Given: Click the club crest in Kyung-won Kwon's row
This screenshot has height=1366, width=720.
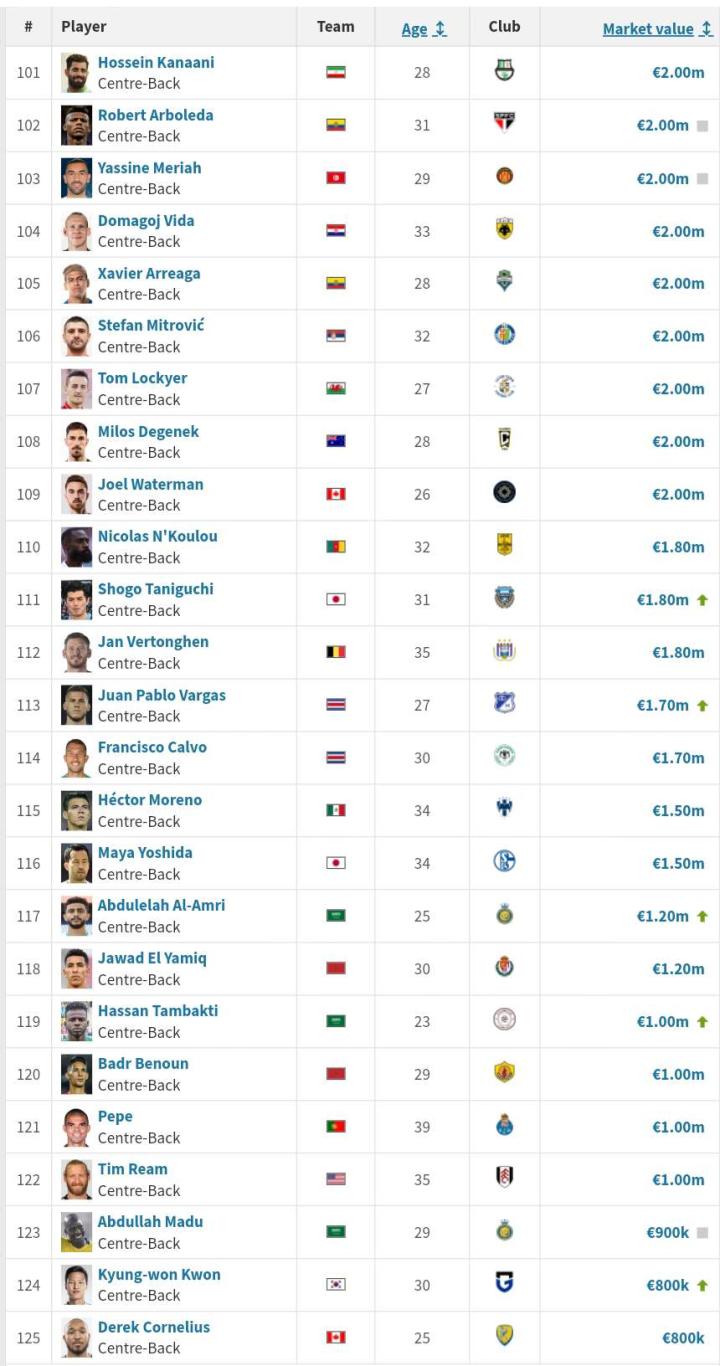Looking at the screenshot, I should [504, 1284].
